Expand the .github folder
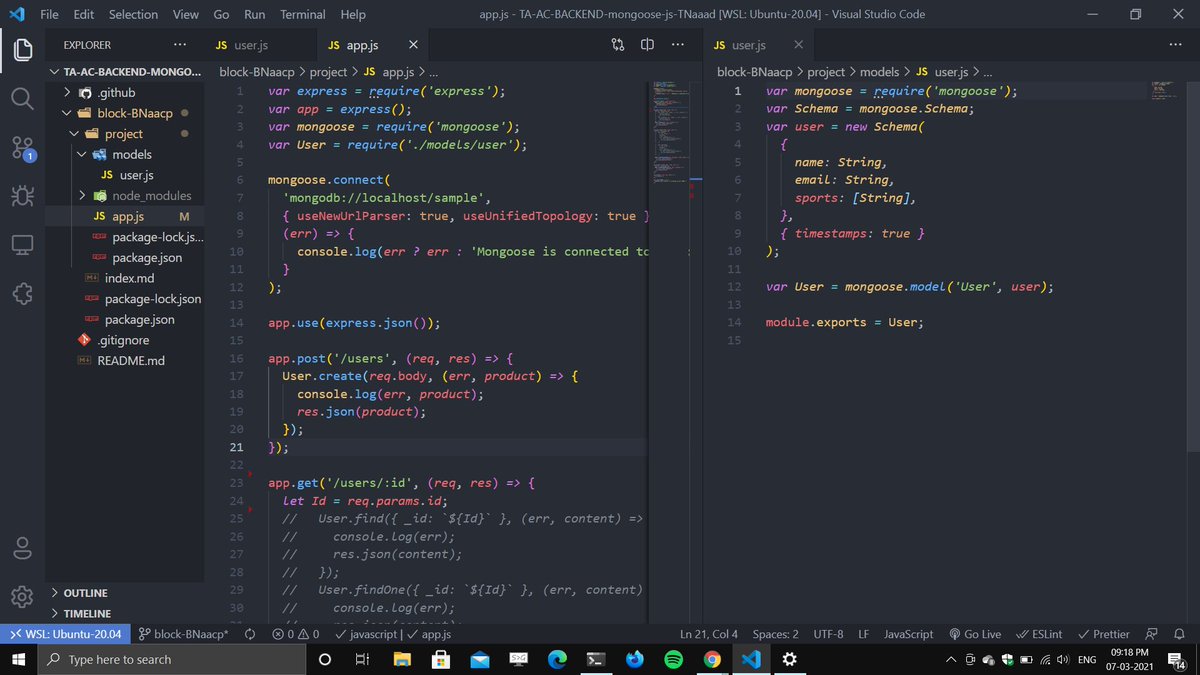 pyautogui.click(x=125, y=92)
